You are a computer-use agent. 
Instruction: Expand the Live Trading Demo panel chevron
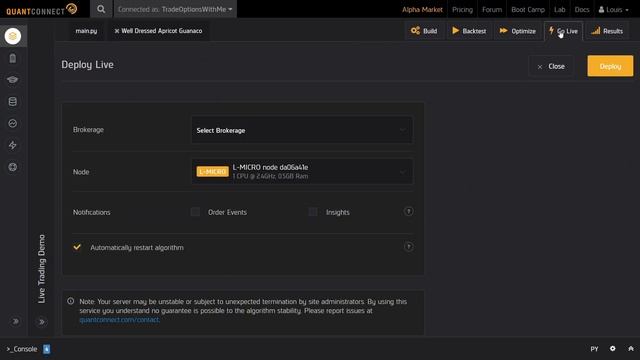pyautogui.click(x=42, y=322)
